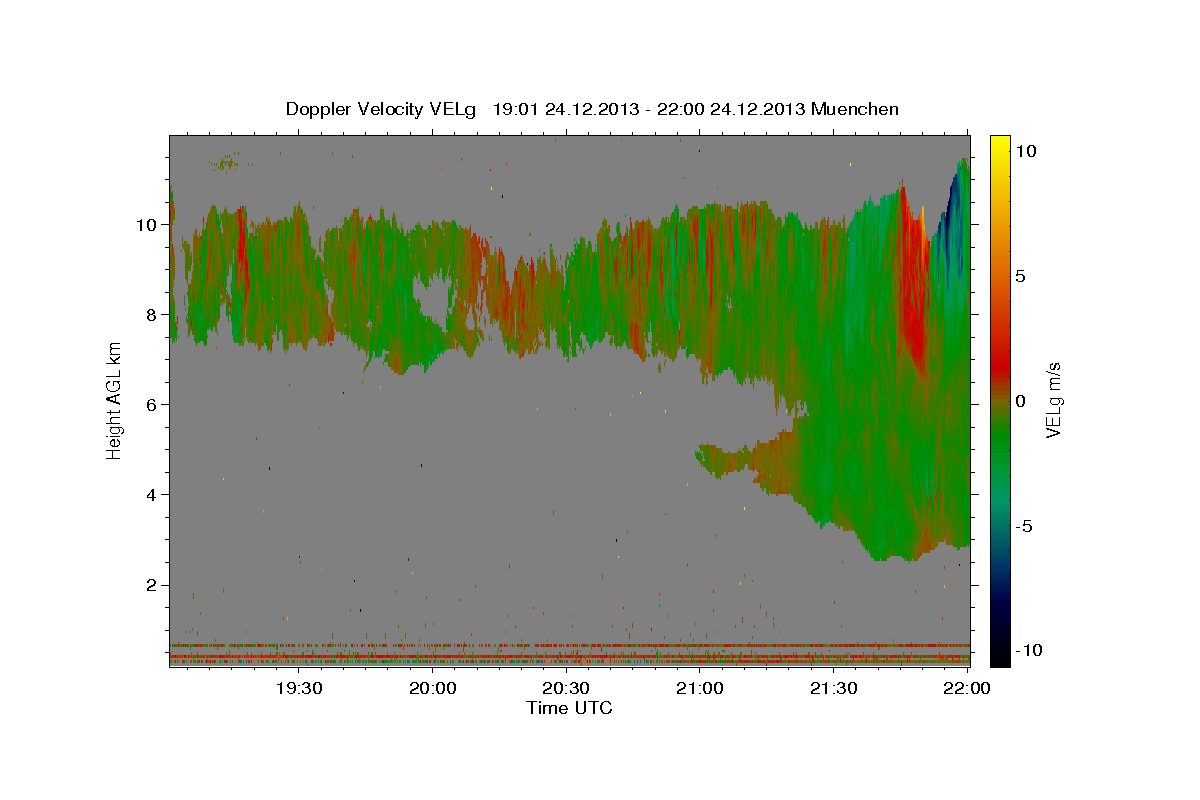Click the '20:00' time axis label
The image size is (1200, 800).
coord(433,688)
